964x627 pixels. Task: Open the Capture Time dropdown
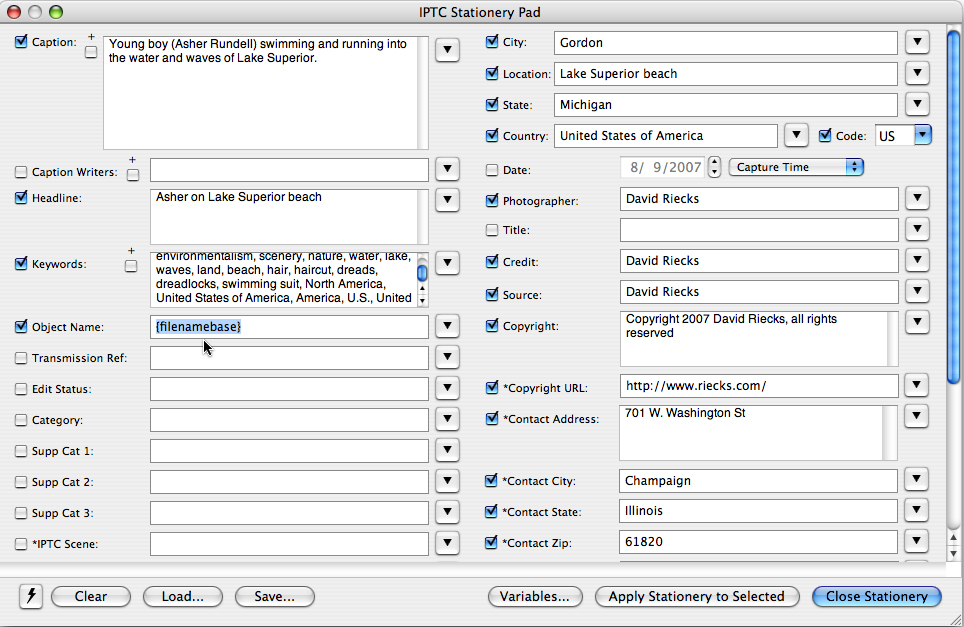point(796,167)
